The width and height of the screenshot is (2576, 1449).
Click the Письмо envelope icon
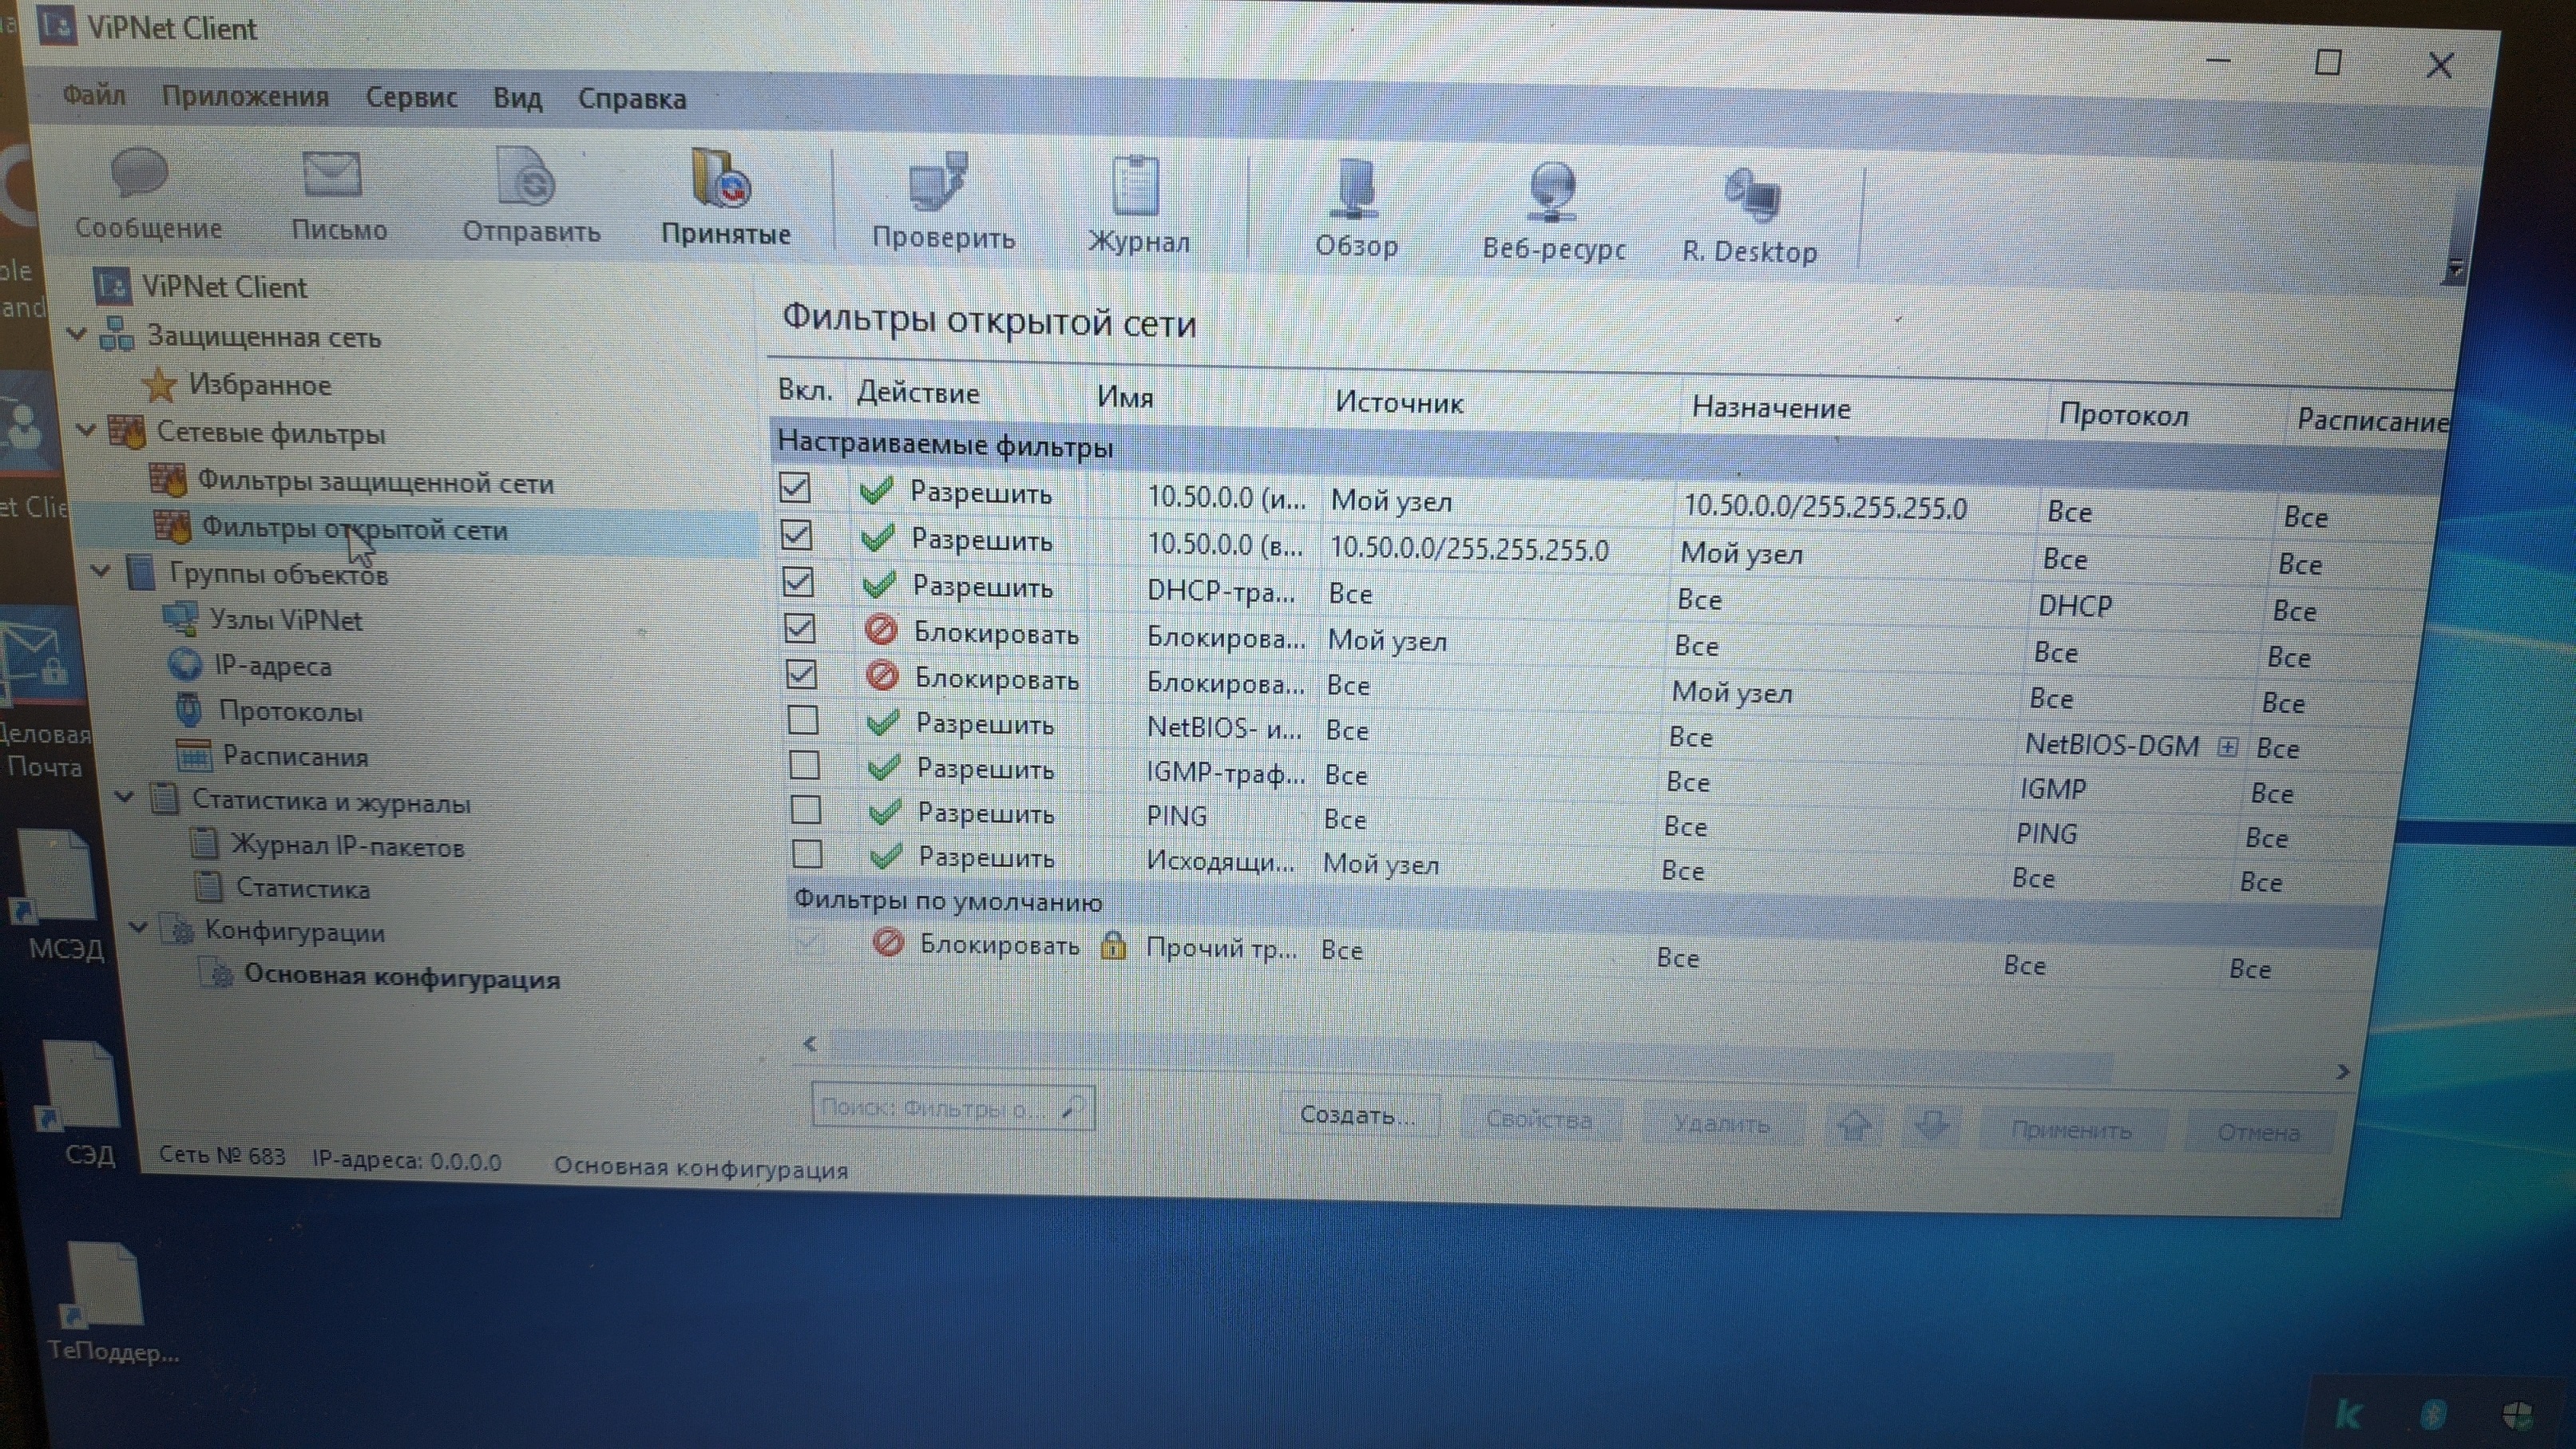point(332,176)
